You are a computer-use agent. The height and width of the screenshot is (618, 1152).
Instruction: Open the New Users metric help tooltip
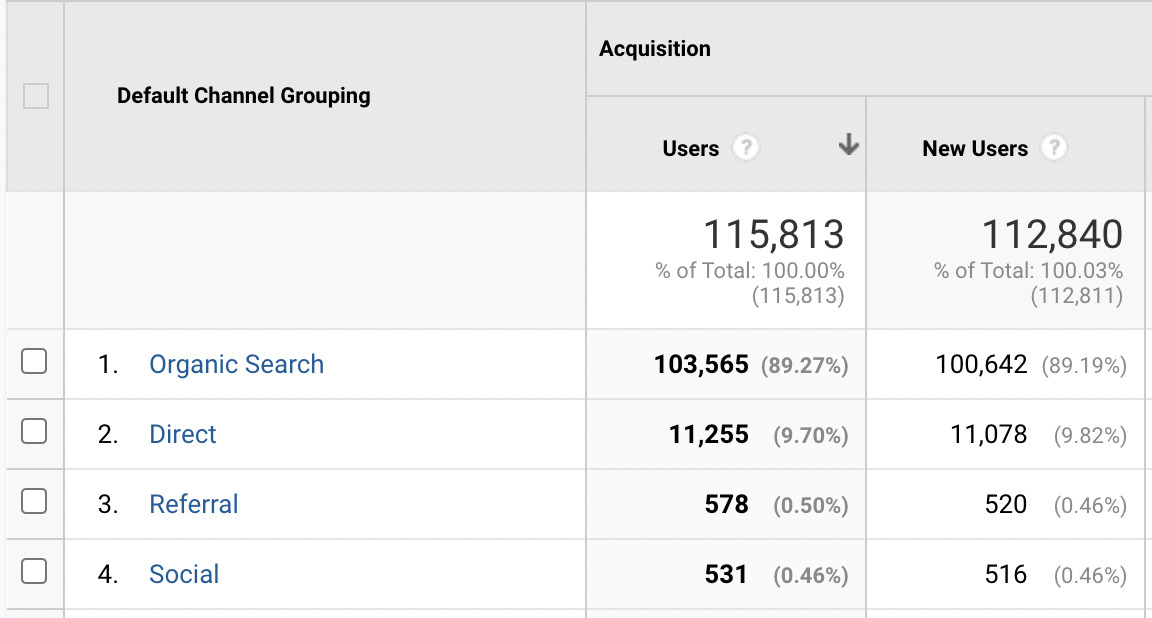tap(1054, 147)
